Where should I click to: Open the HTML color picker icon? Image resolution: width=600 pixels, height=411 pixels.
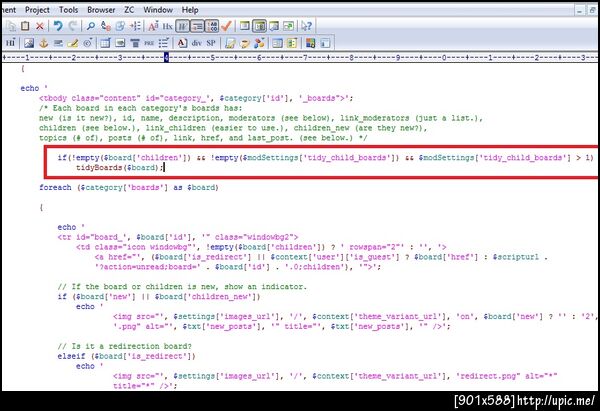310,43
